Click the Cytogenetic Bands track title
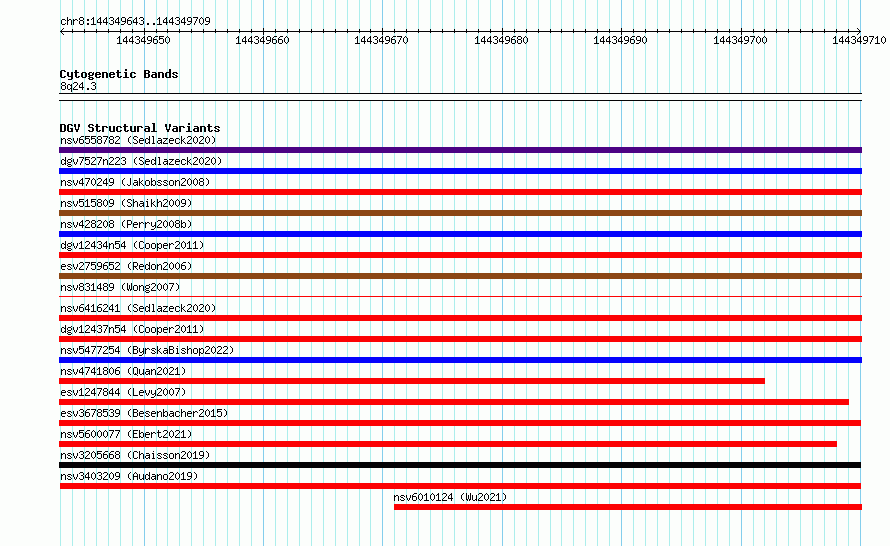Image resolution: width=890 pixels, height=546 pixels. 119,74
